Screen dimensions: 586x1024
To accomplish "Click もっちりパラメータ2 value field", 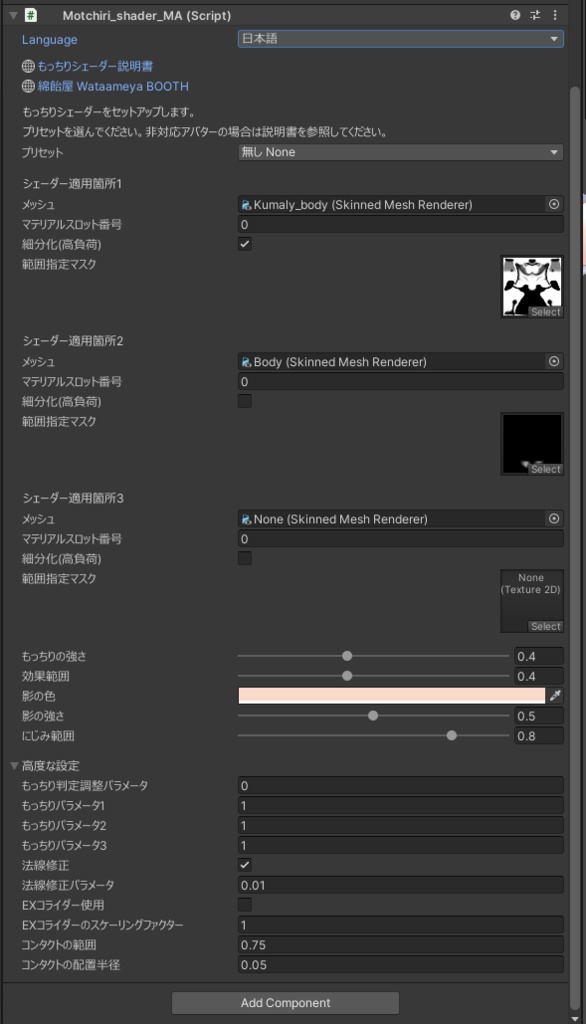I will (x=400, y=825).
